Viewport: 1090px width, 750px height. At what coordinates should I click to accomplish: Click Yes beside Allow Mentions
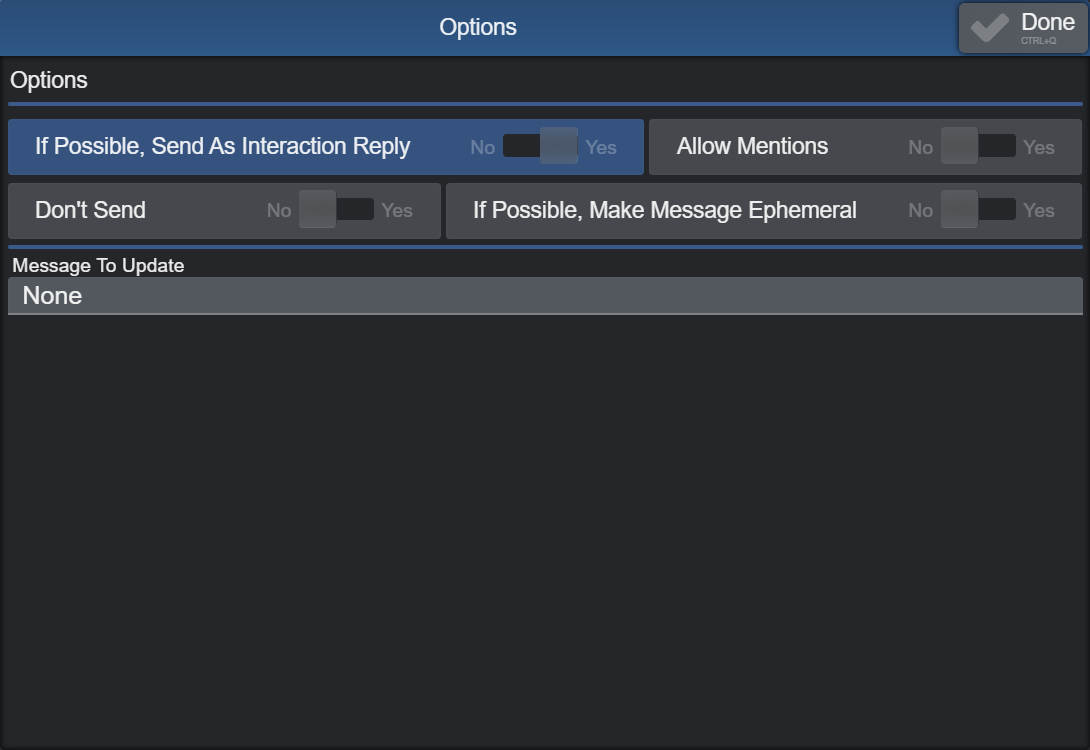pyautogui.click(x=1039, y=147)
